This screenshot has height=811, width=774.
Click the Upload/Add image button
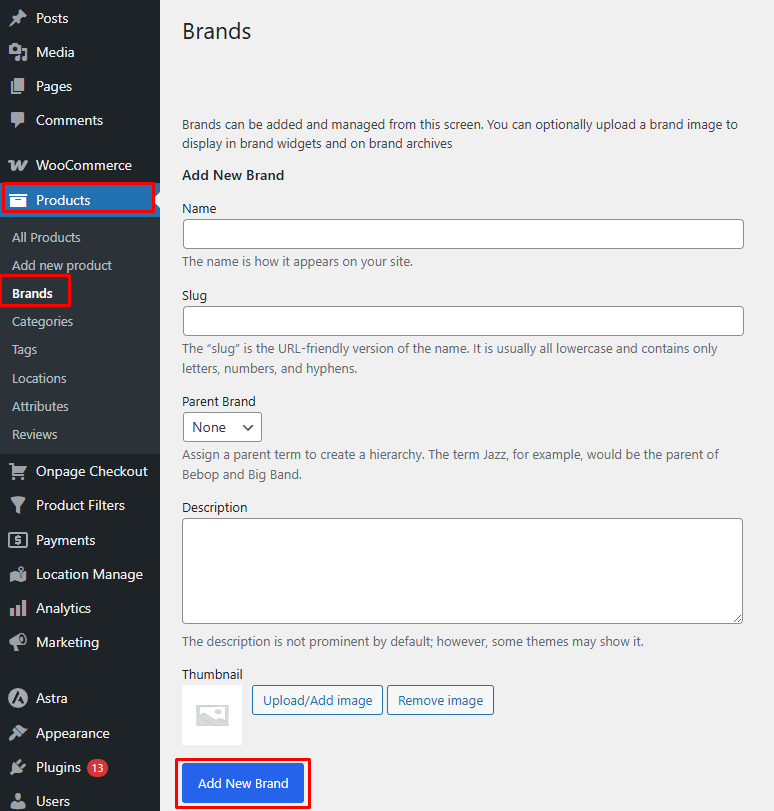click(317, 700)
